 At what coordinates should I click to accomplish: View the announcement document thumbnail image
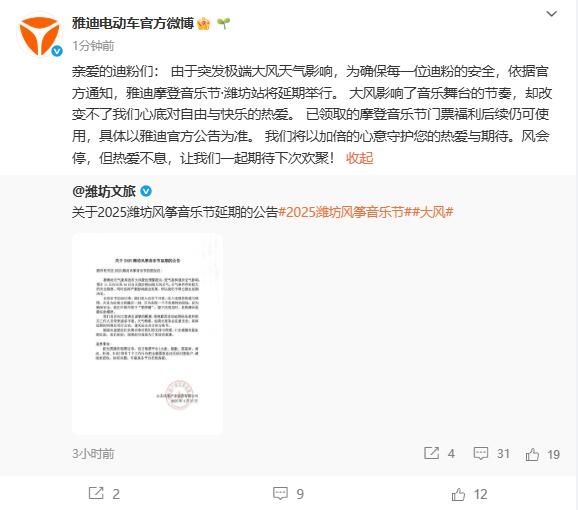(x=147, y=334)
